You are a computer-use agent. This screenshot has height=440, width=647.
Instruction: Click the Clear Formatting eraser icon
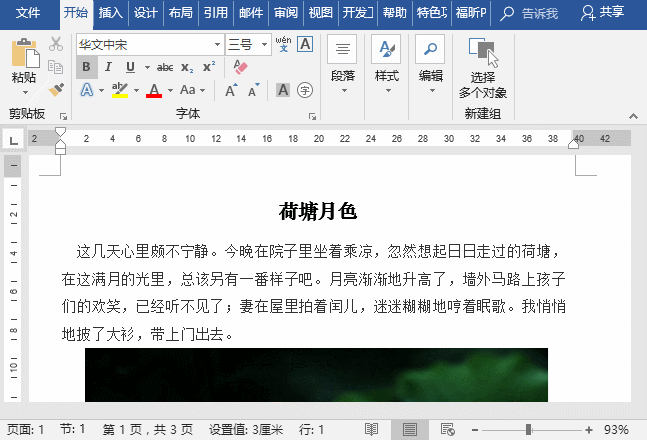pyautogui.click(x=240, y=66)
